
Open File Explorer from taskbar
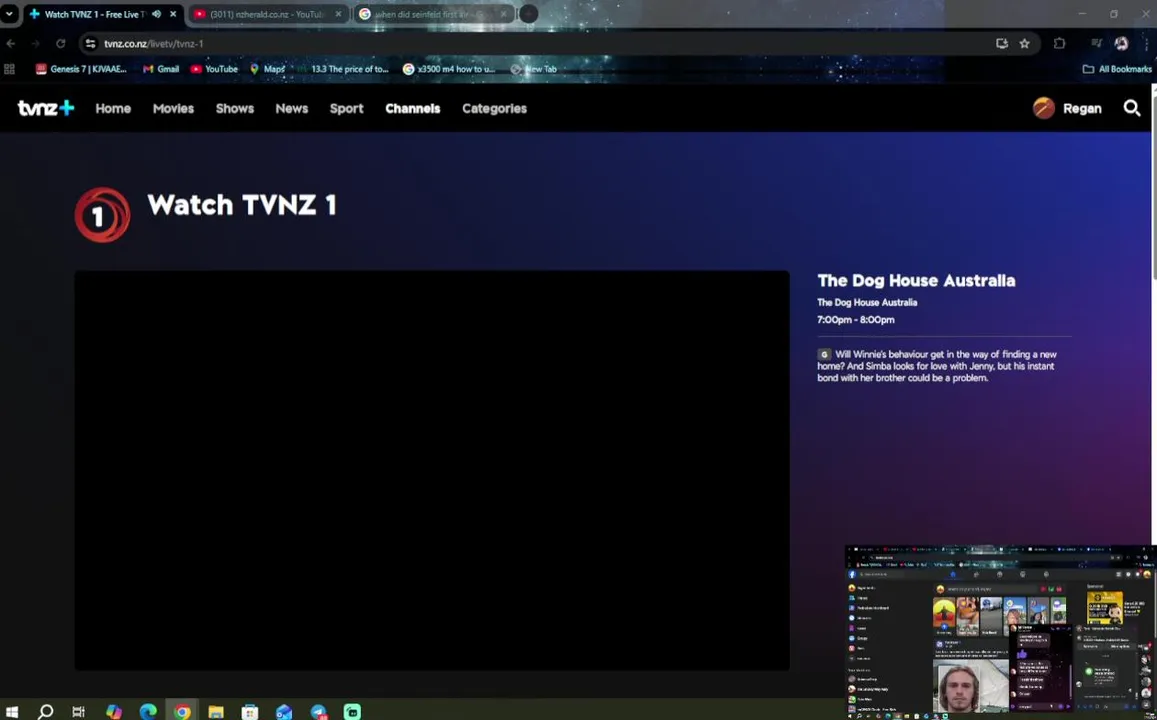click(x=215, y=712)
